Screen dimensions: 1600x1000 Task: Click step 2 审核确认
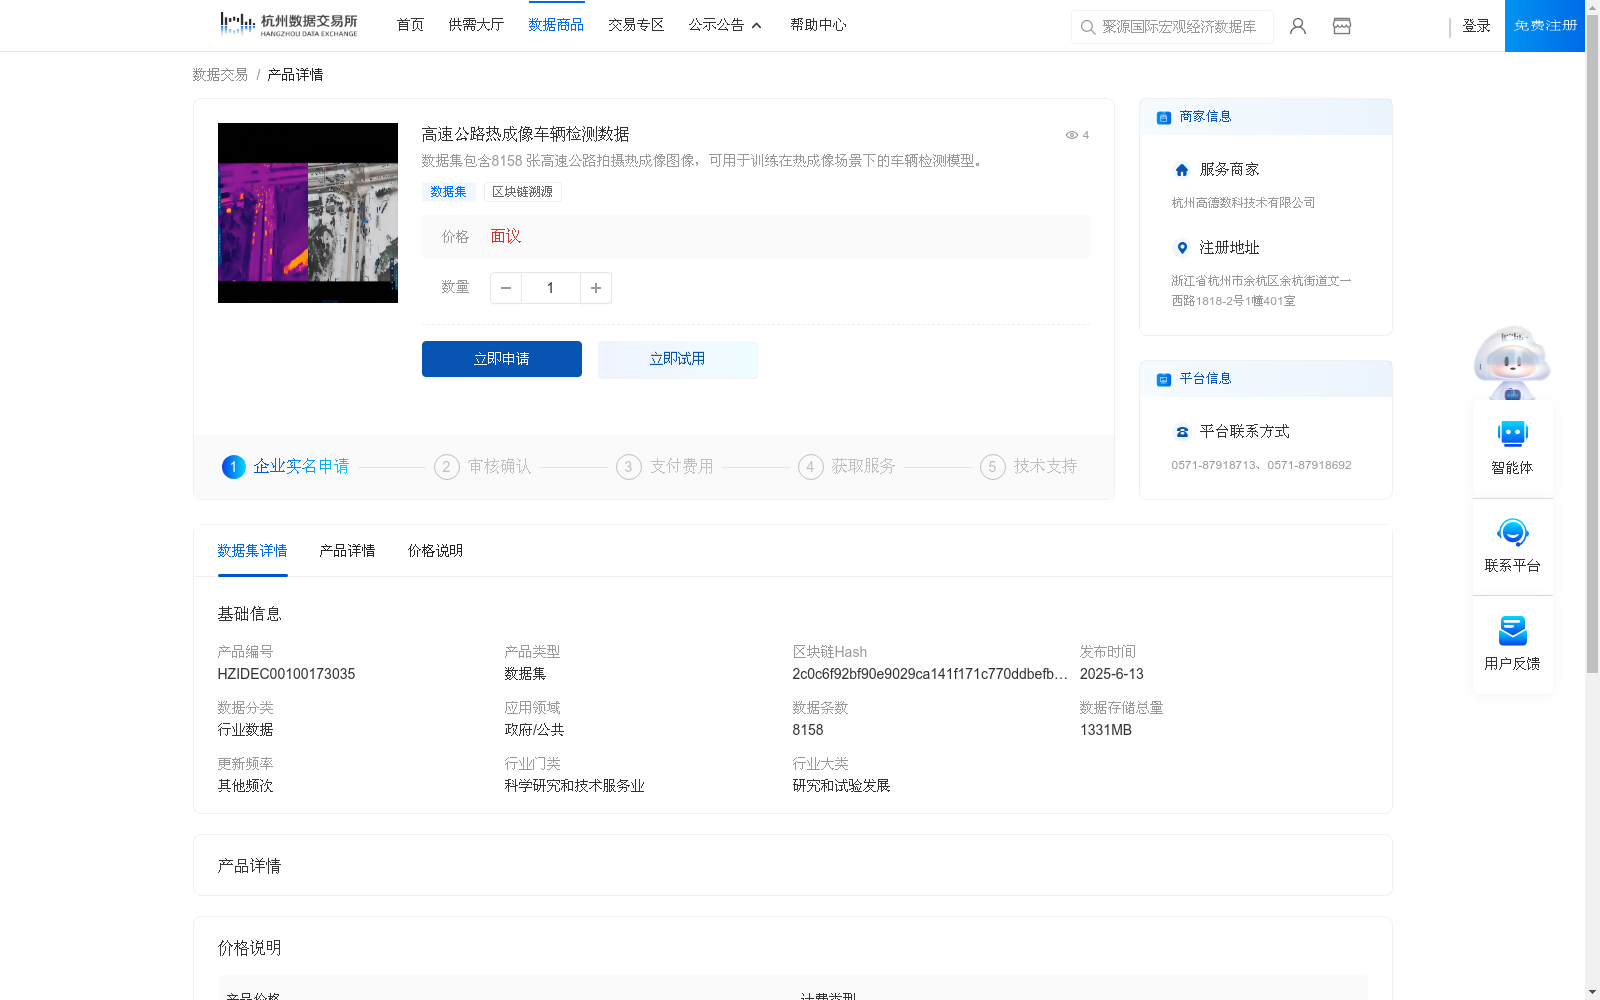[x=483, y=467]
